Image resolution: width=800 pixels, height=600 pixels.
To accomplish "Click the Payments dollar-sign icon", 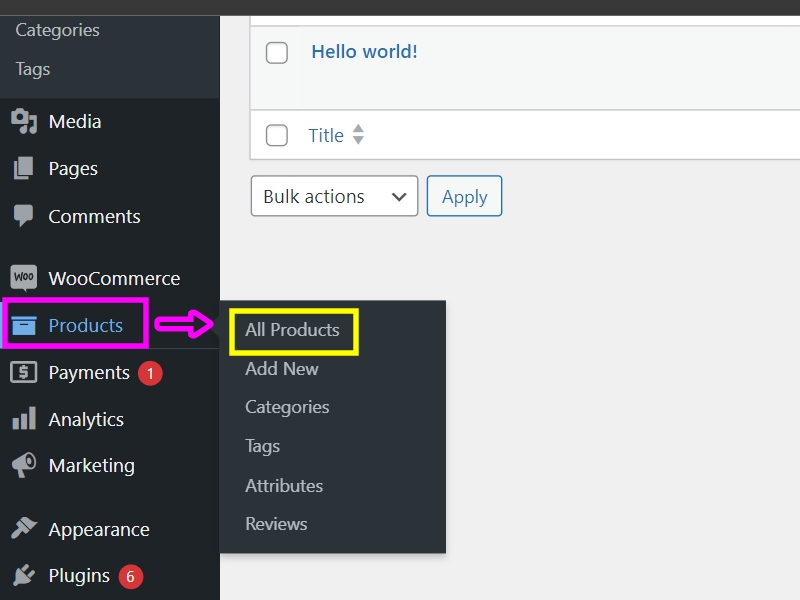I will click(x=24, y=373).
